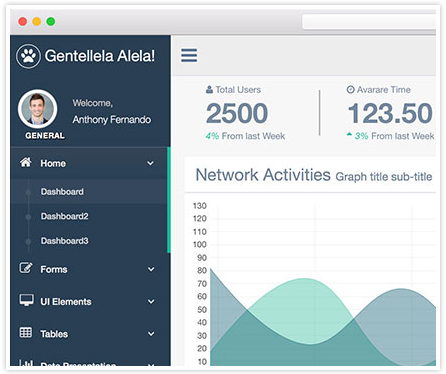Screen dimensions: 446x374
Task: Click the browser address bar field
Action: tap(369, 22)
